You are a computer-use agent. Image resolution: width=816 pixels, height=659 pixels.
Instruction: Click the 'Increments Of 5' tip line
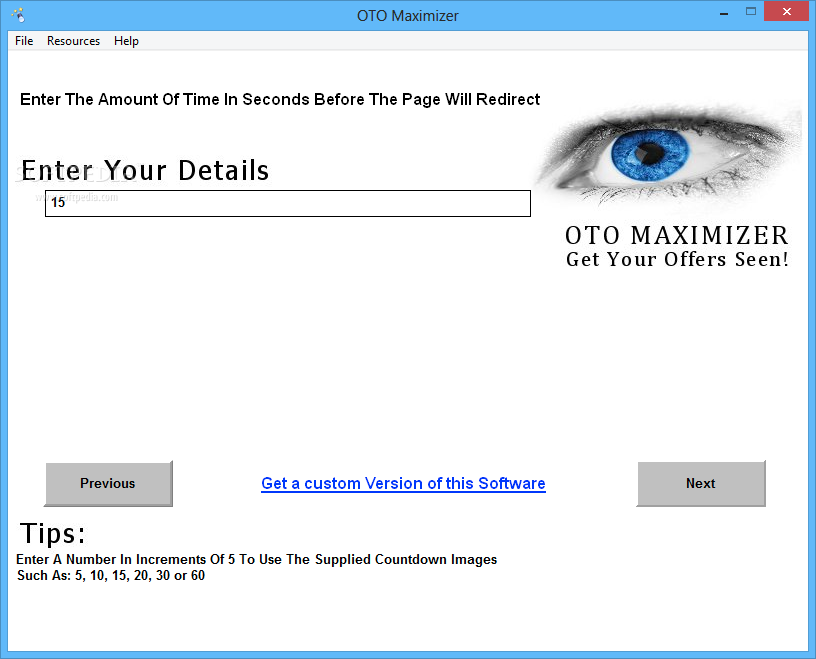point(257,560)
